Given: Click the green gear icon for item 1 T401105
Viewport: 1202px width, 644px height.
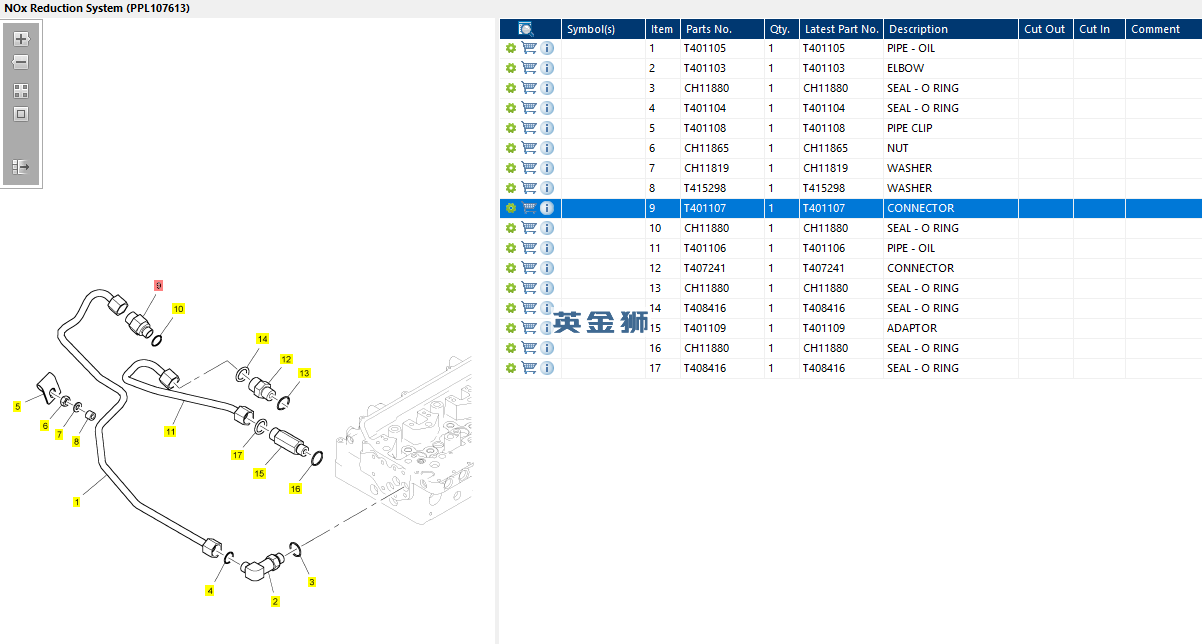Looking at the screenshot, I should (x=511, y=48).
